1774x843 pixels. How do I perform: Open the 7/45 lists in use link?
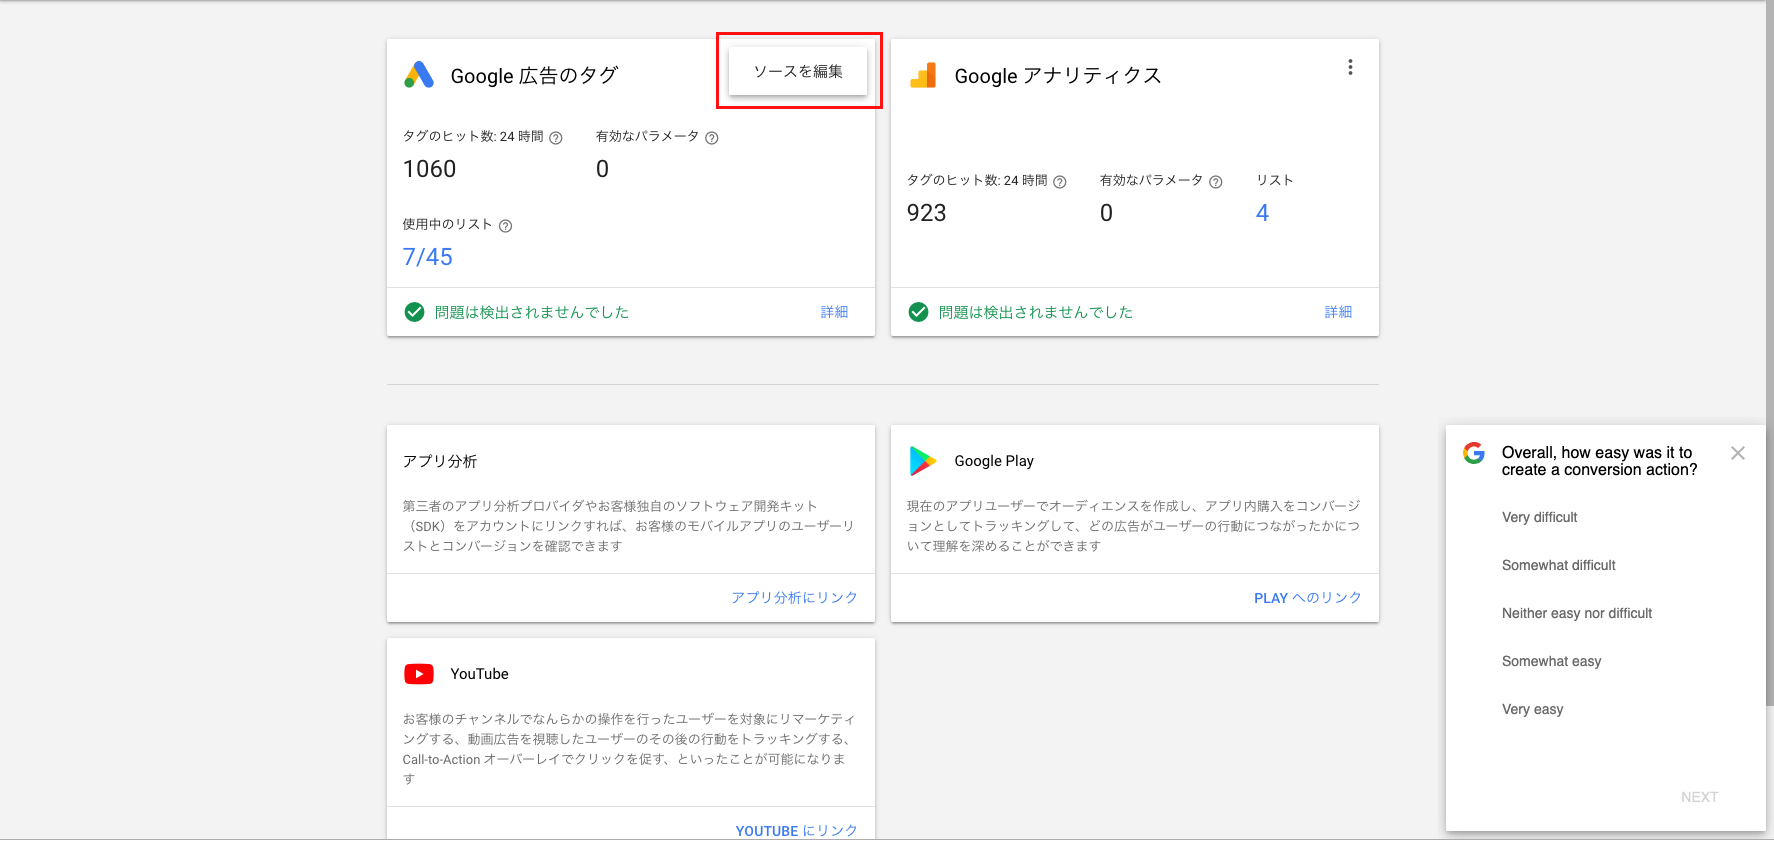427,257
